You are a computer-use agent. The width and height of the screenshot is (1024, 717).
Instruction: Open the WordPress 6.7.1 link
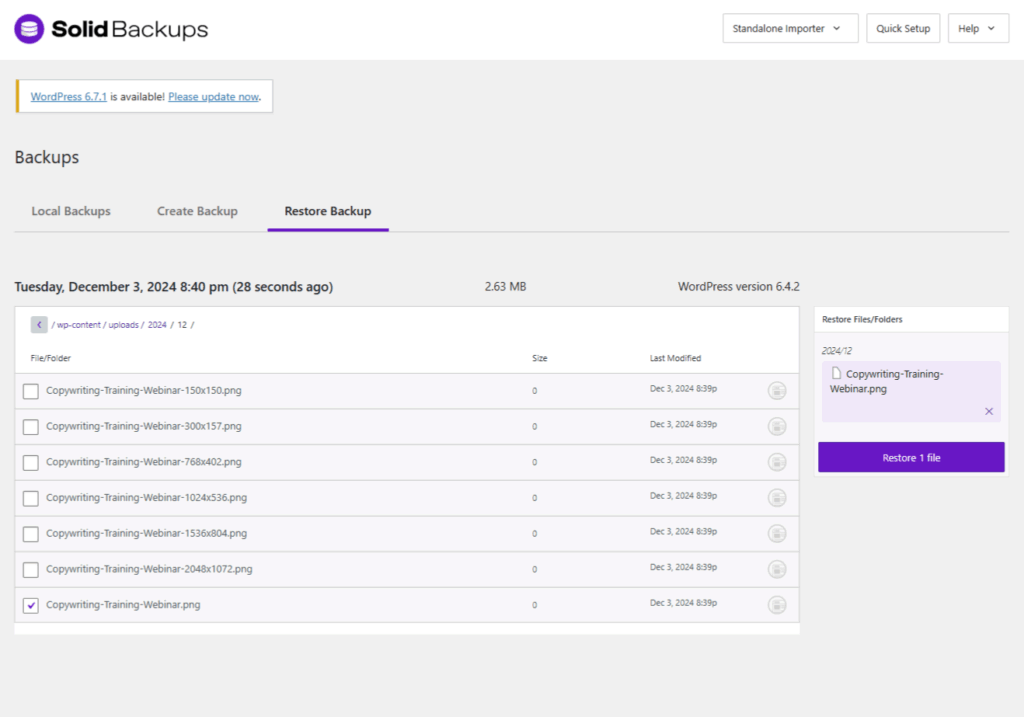click(68, 97)
